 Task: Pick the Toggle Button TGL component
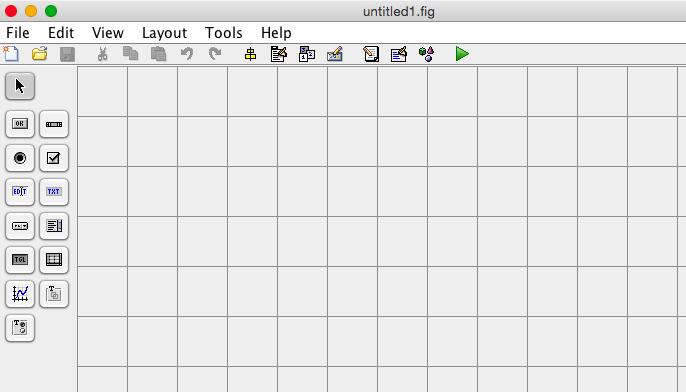(x=20, y=260)
